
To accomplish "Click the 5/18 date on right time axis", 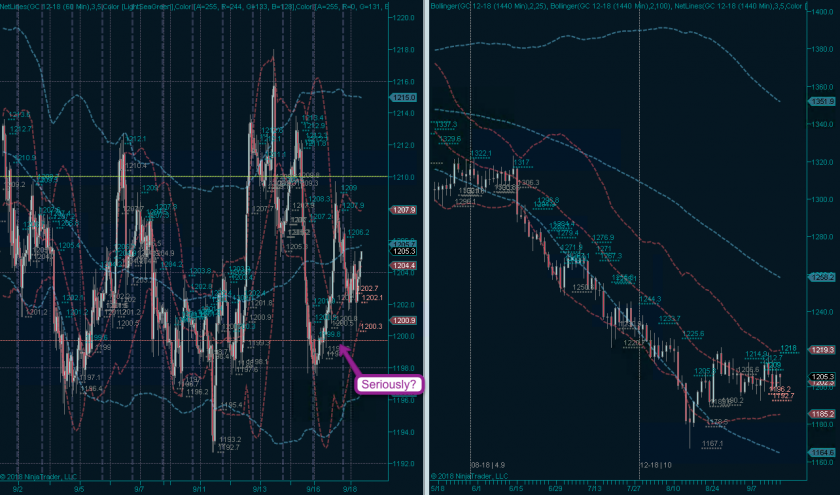I will [x=438, y=489].
